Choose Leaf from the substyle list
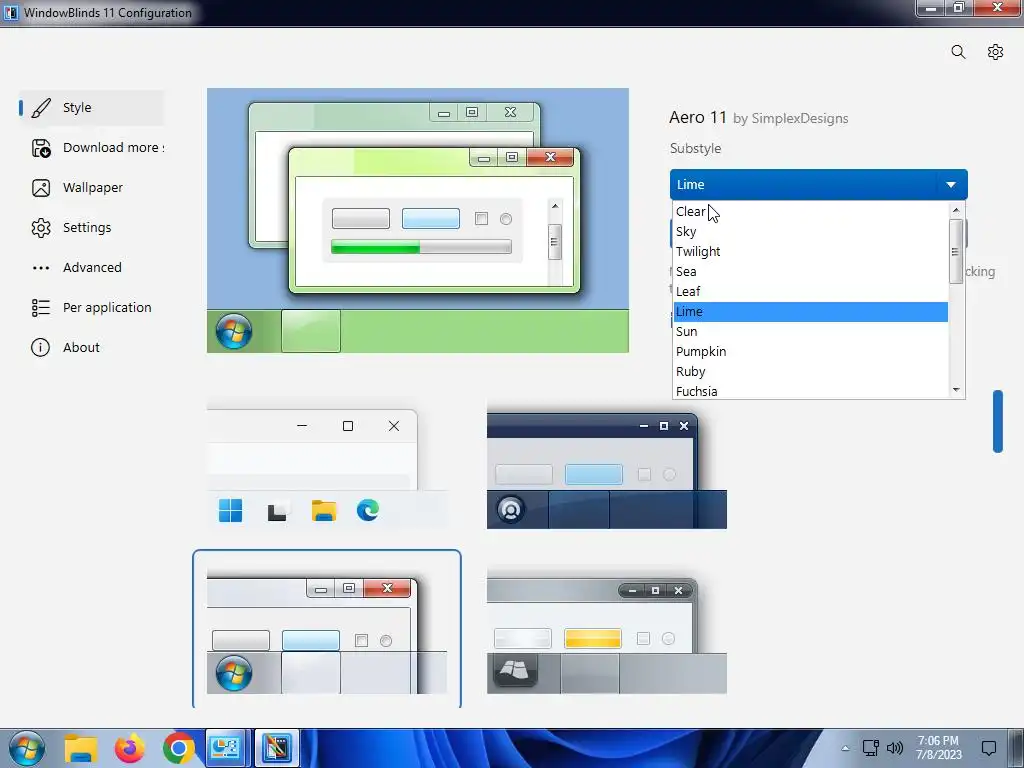 pyautogui.click(x=810, y=291)
